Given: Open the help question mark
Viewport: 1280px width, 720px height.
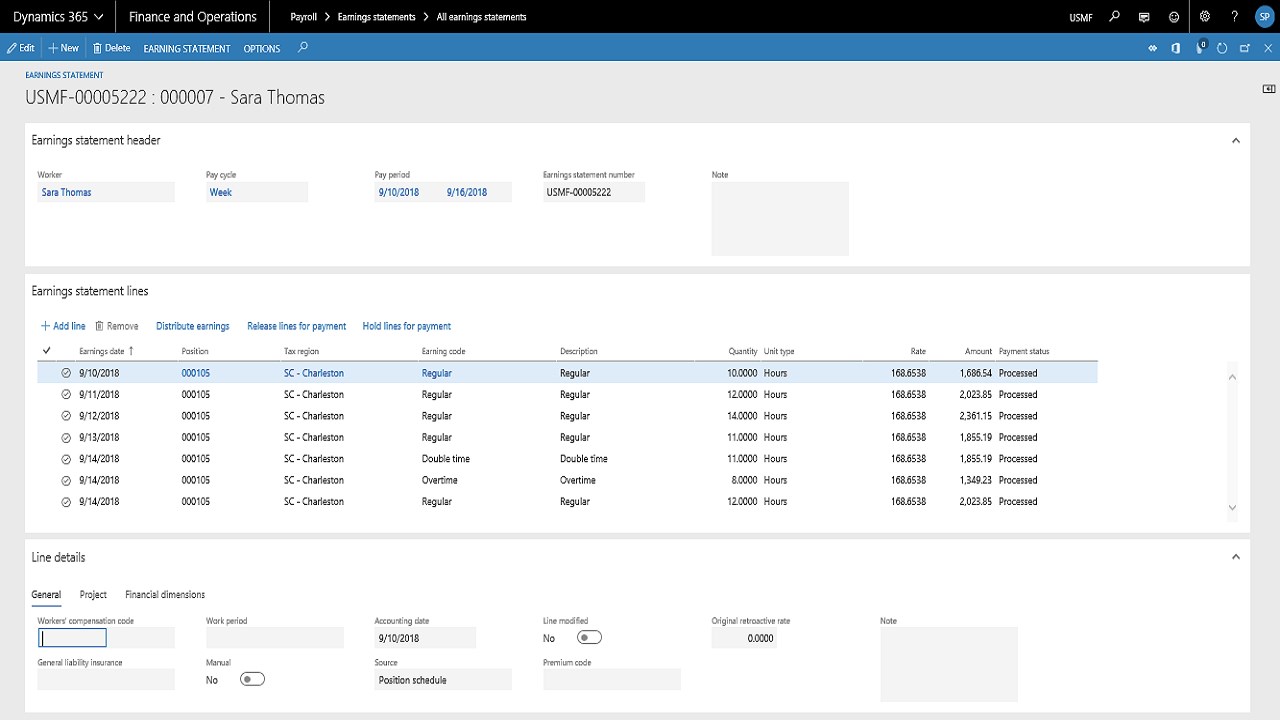Looking at the screenshot, I should [x=1235, y=17].
